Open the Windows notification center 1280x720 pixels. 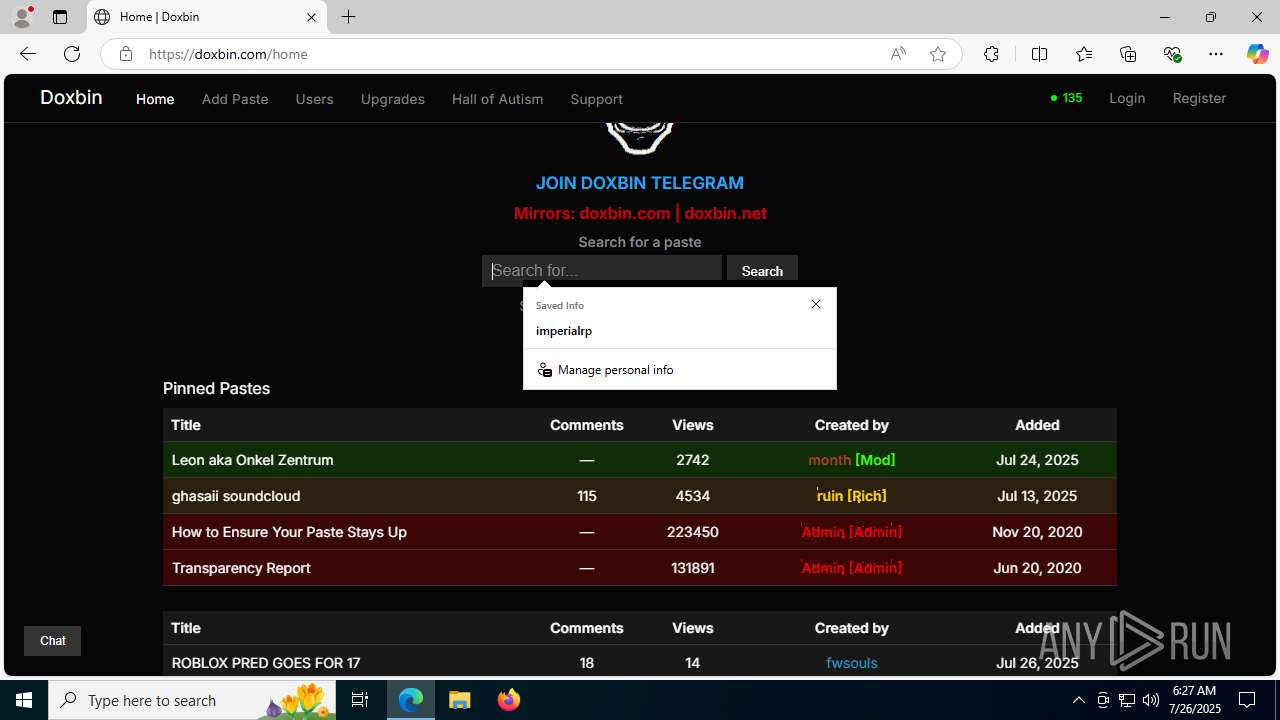tap(1248, 700)
